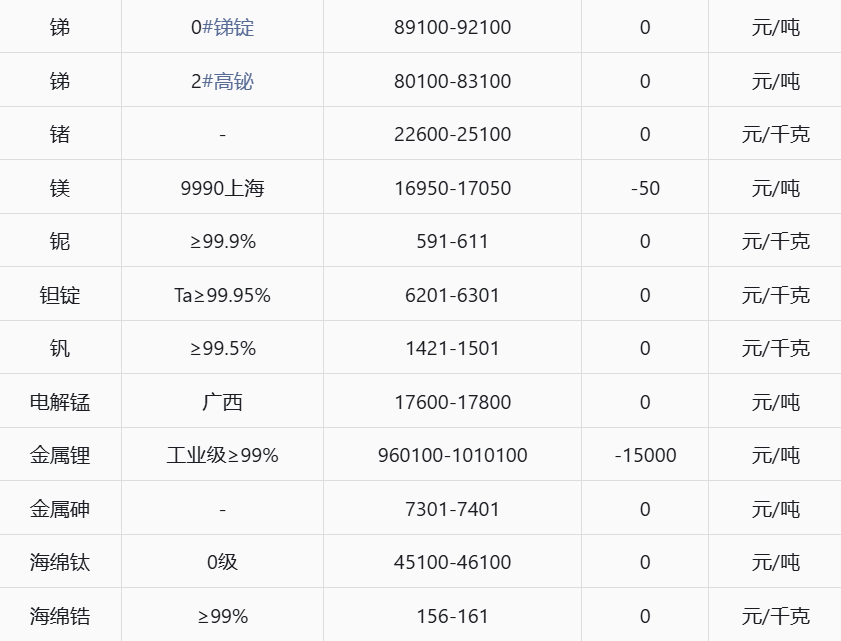The width and height of the screenshot is (841, 641).
Task: Select 电解锰 row name
Action: pos(60,402)
